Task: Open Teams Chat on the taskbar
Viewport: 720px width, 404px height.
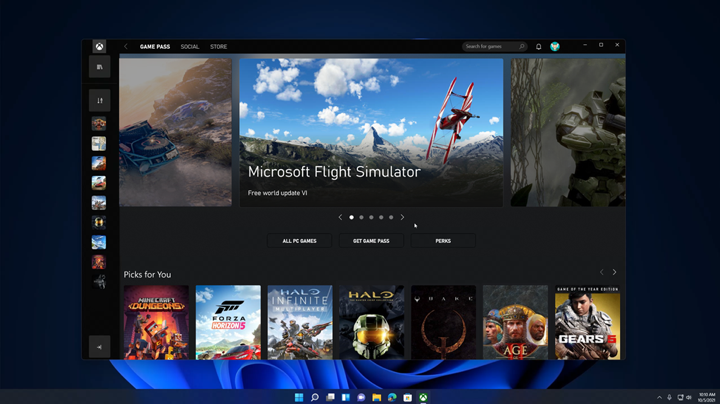Action: tap(361, 397)
